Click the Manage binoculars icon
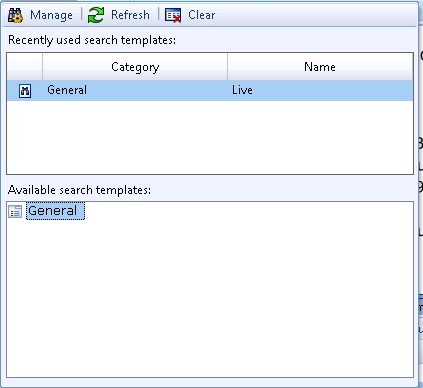Viewport: 423px width, 388px height. pos(15,15)
